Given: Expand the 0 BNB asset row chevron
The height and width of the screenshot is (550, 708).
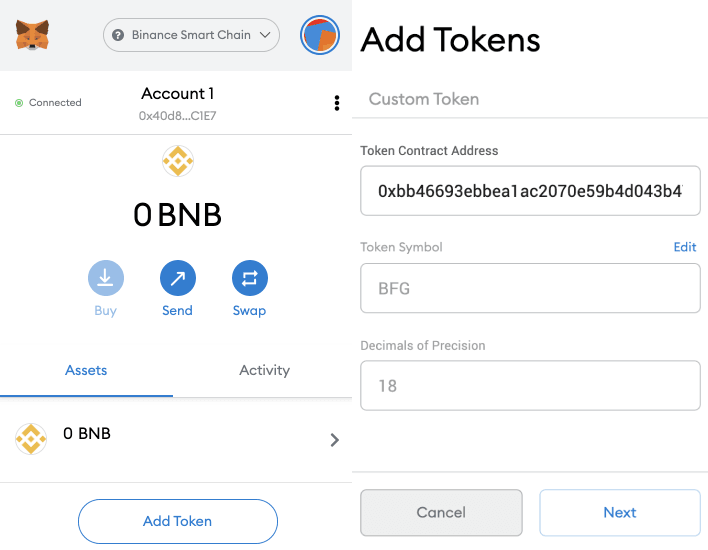Looking at the screenshot, I should click(334, 440).
